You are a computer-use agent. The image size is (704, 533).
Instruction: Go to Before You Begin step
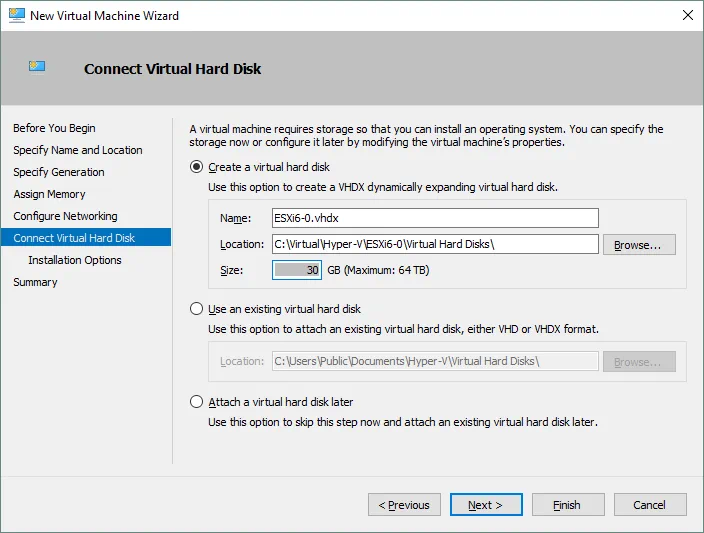point(54,128)
